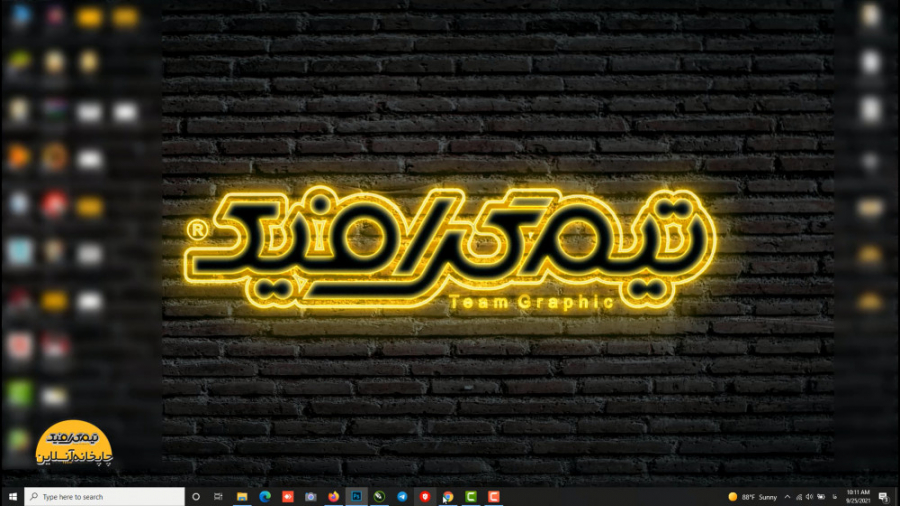Image resolution: width=900 pixels, height=506 pixels.
Task: Open Telegram from the taskbar
Action: [402, 497]
